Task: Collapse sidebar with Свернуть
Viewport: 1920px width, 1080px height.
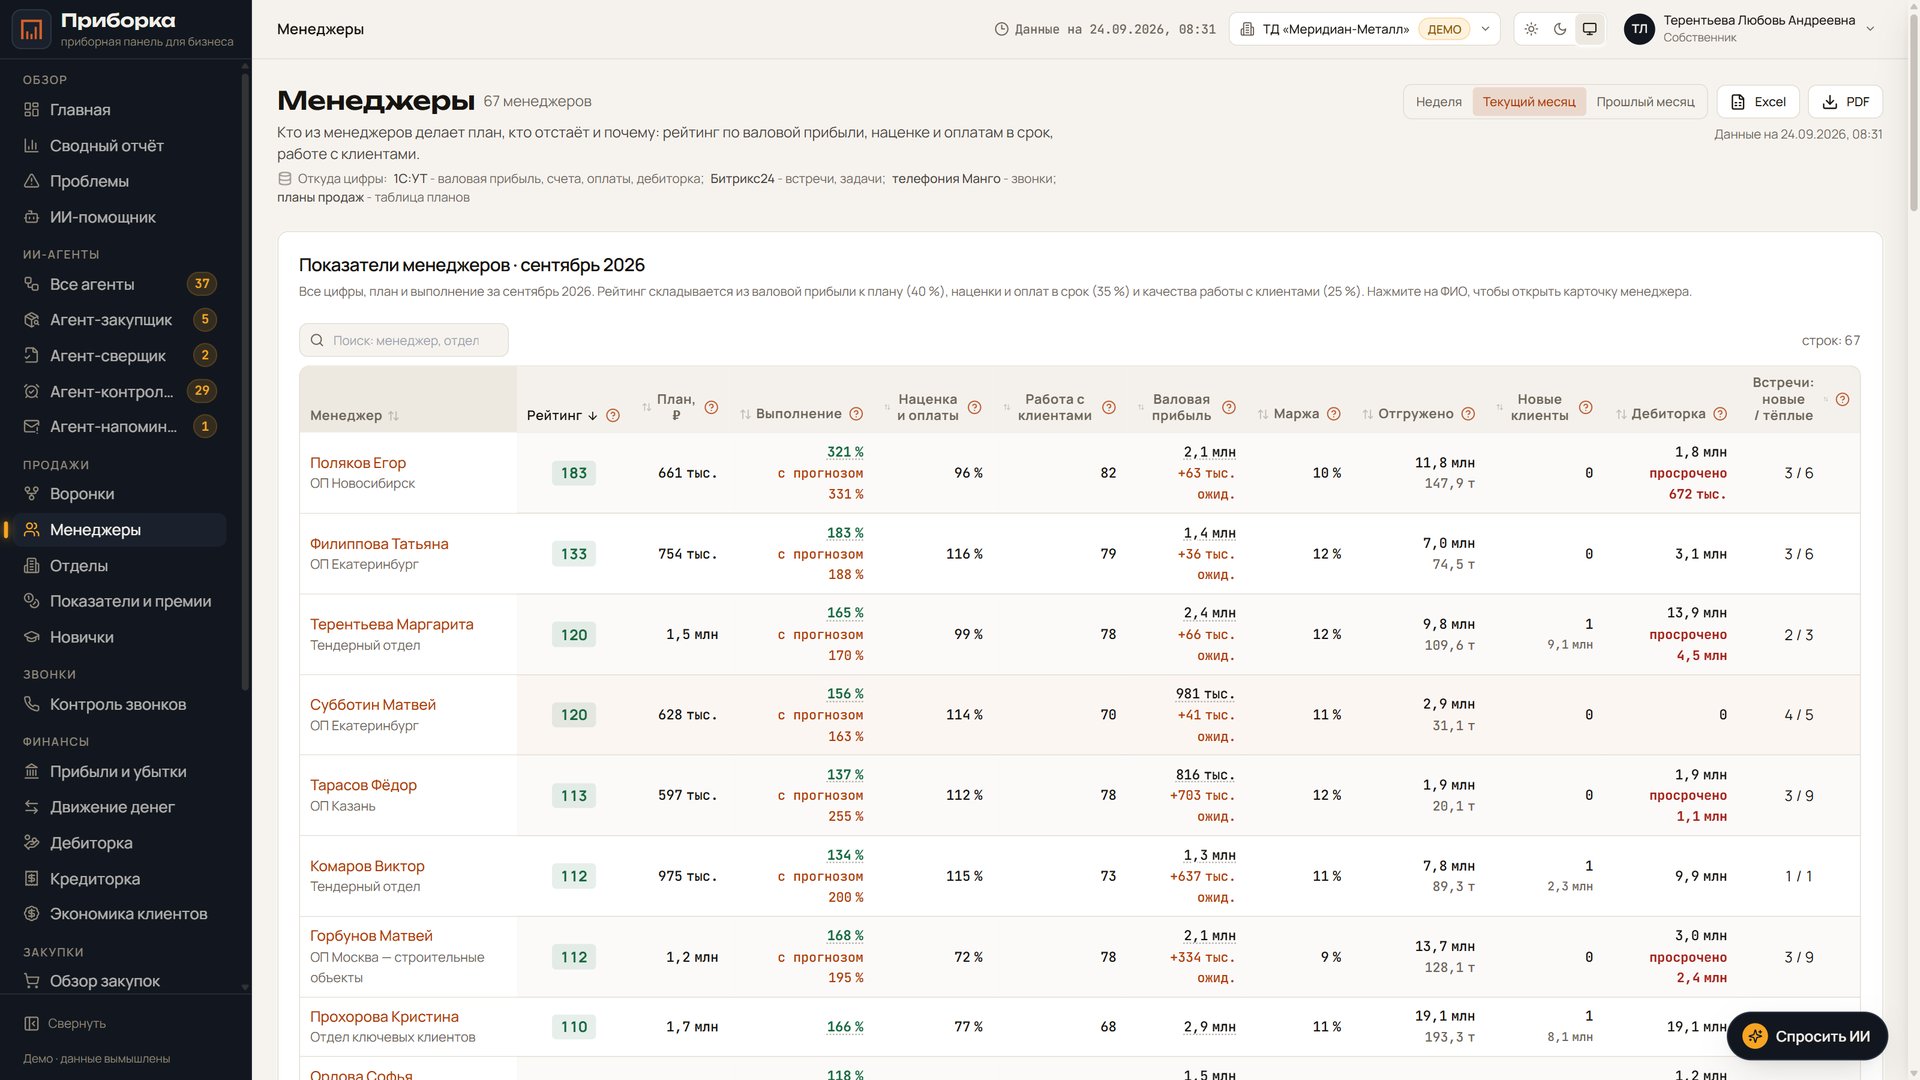Action: coord(66,1024)
